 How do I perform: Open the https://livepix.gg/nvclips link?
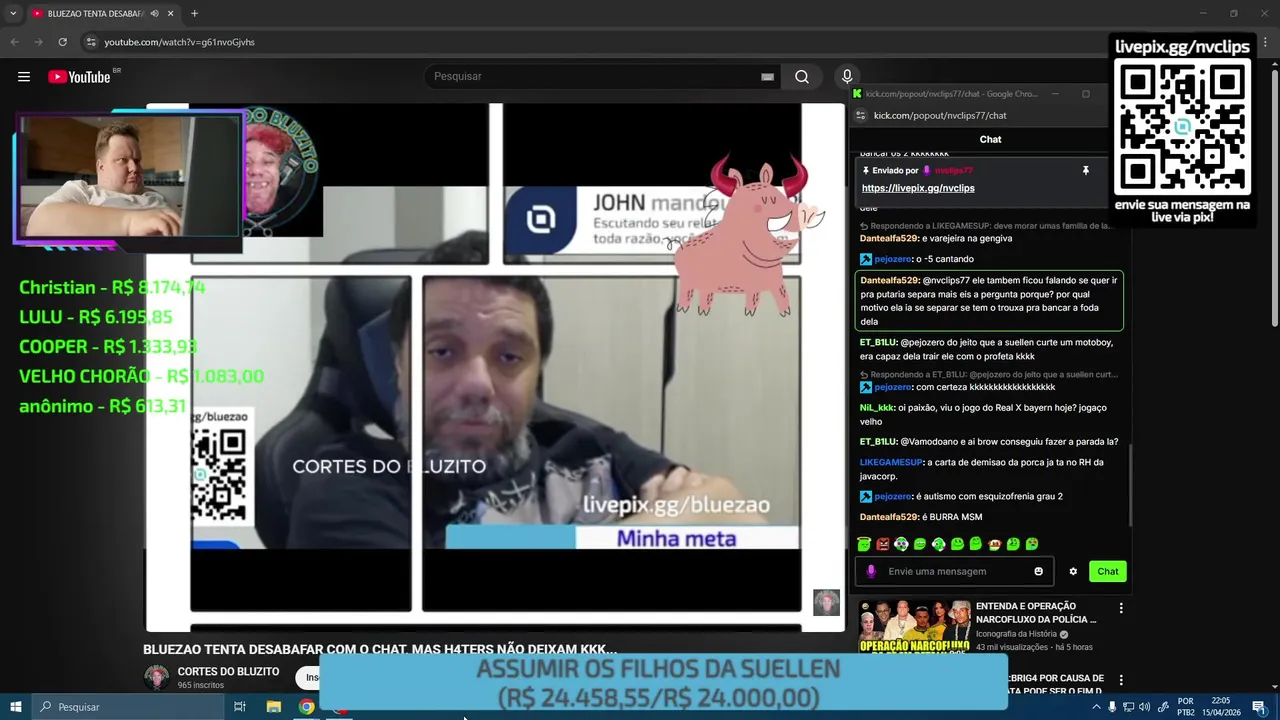917,188
